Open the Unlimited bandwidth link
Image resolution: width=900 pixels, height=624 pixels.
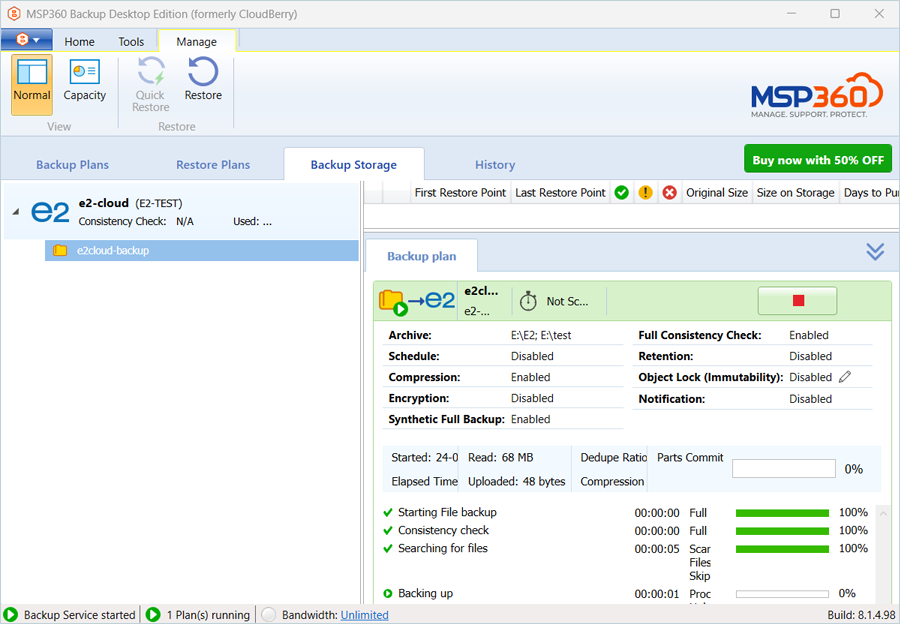point(364,615)
